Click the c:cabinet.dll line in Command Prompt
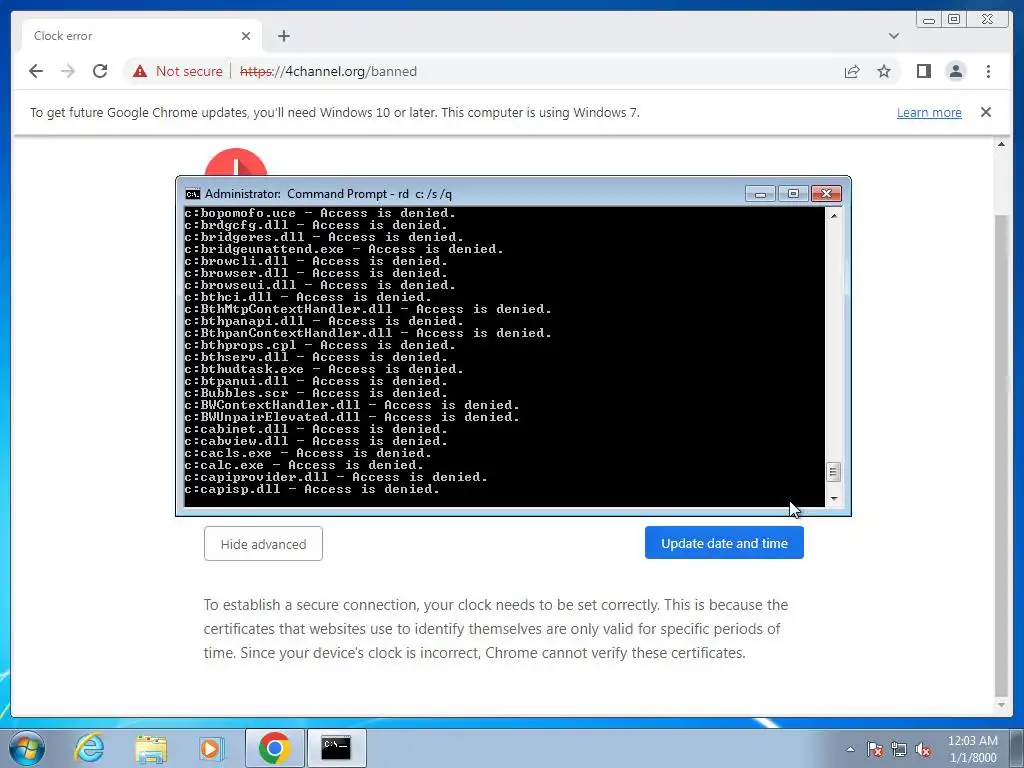The image size is (1024, 768). coord(316,429)
